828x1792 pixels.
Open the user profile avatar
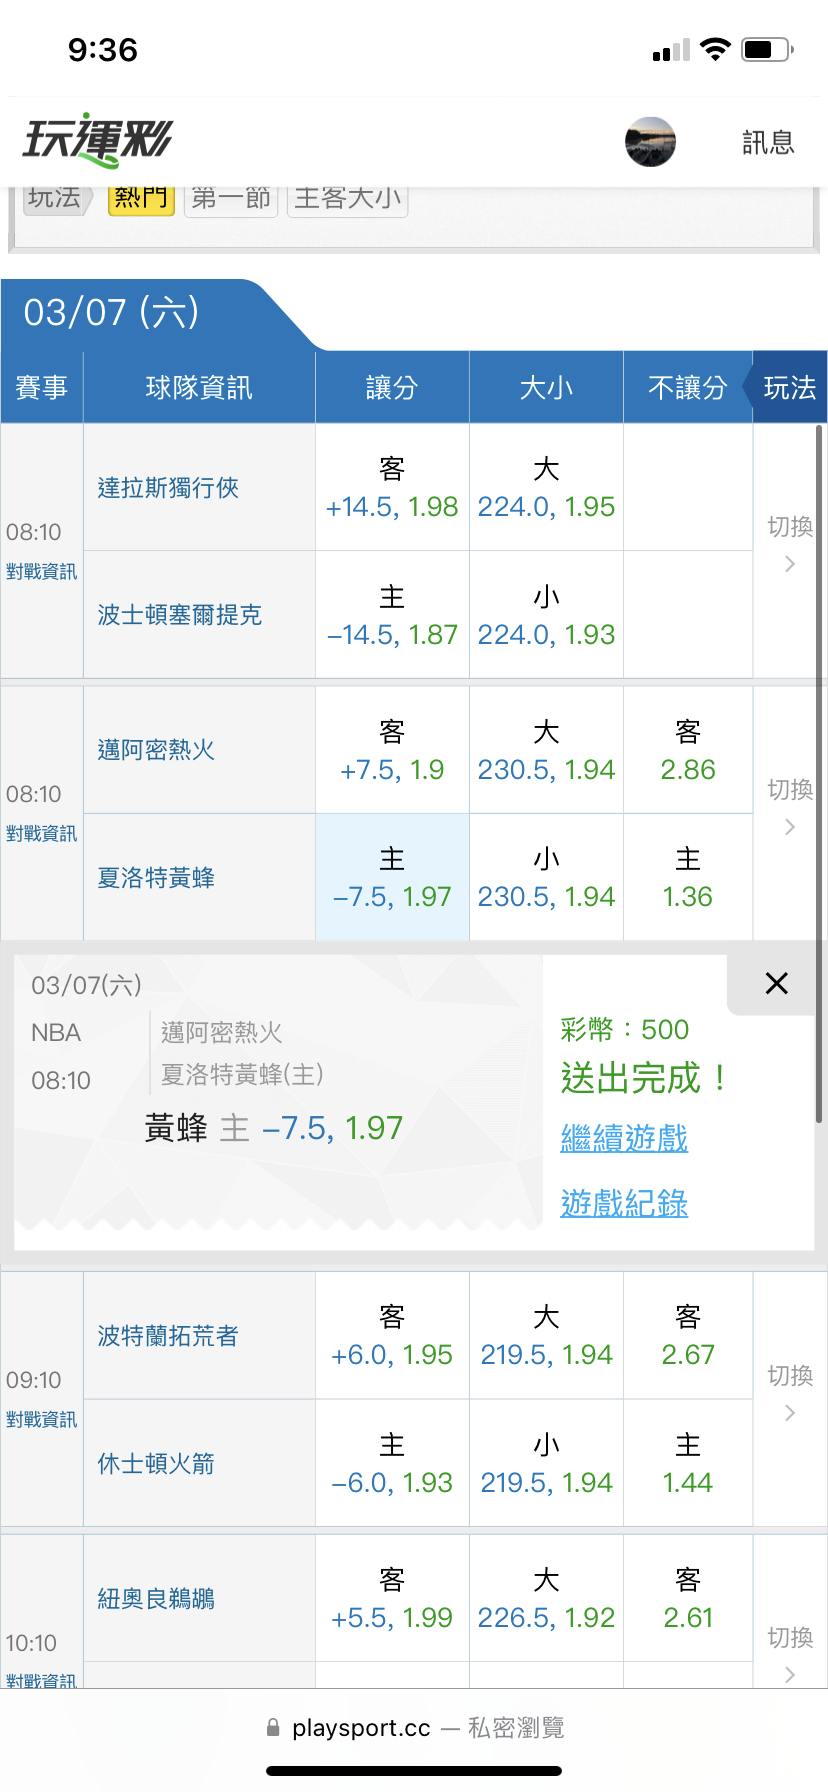click(x=650, y=141)
